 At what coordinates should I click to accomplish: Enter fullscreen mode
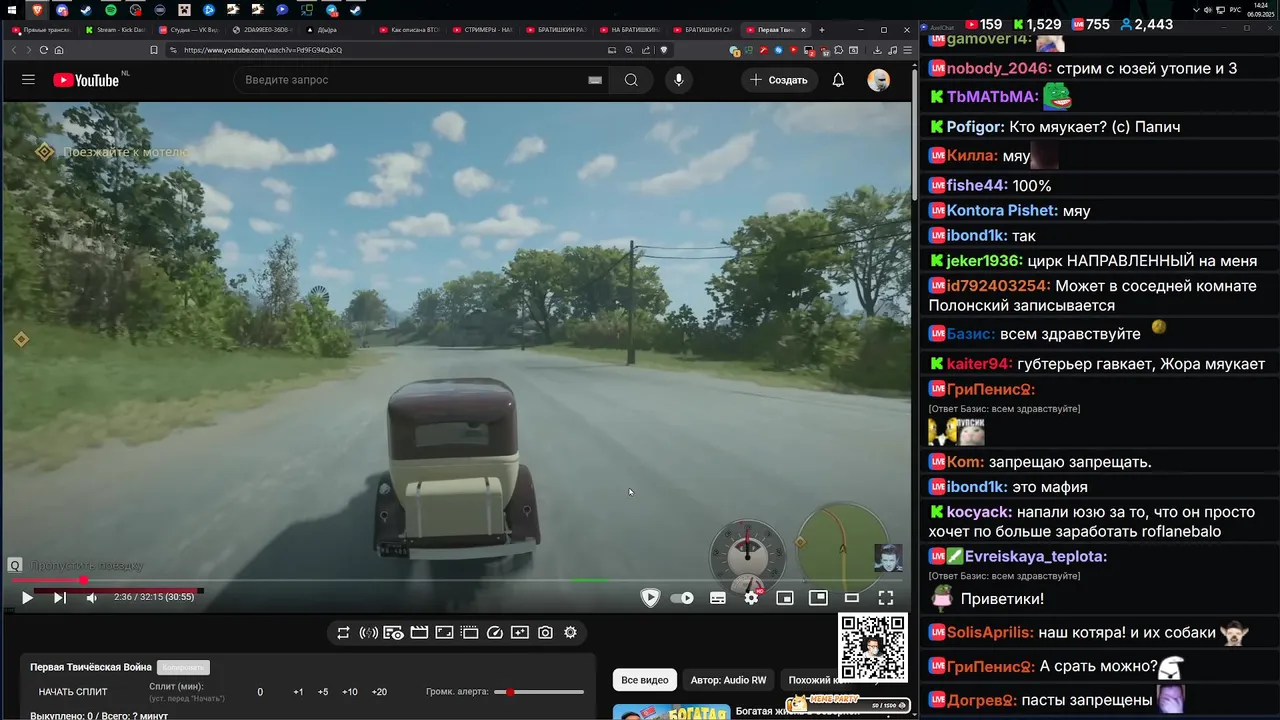(x=886, y=598)
